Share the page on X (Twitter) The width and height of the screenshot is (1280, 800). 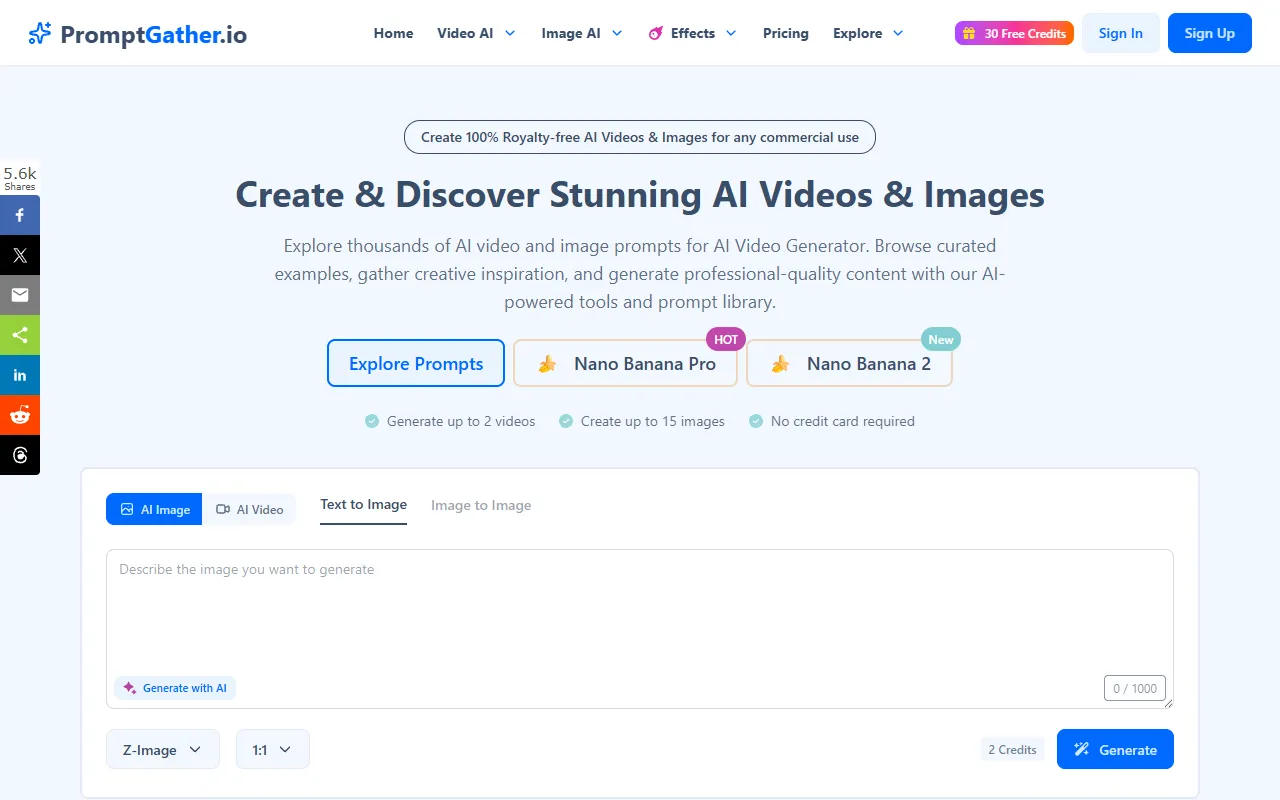tap(20, 255)
